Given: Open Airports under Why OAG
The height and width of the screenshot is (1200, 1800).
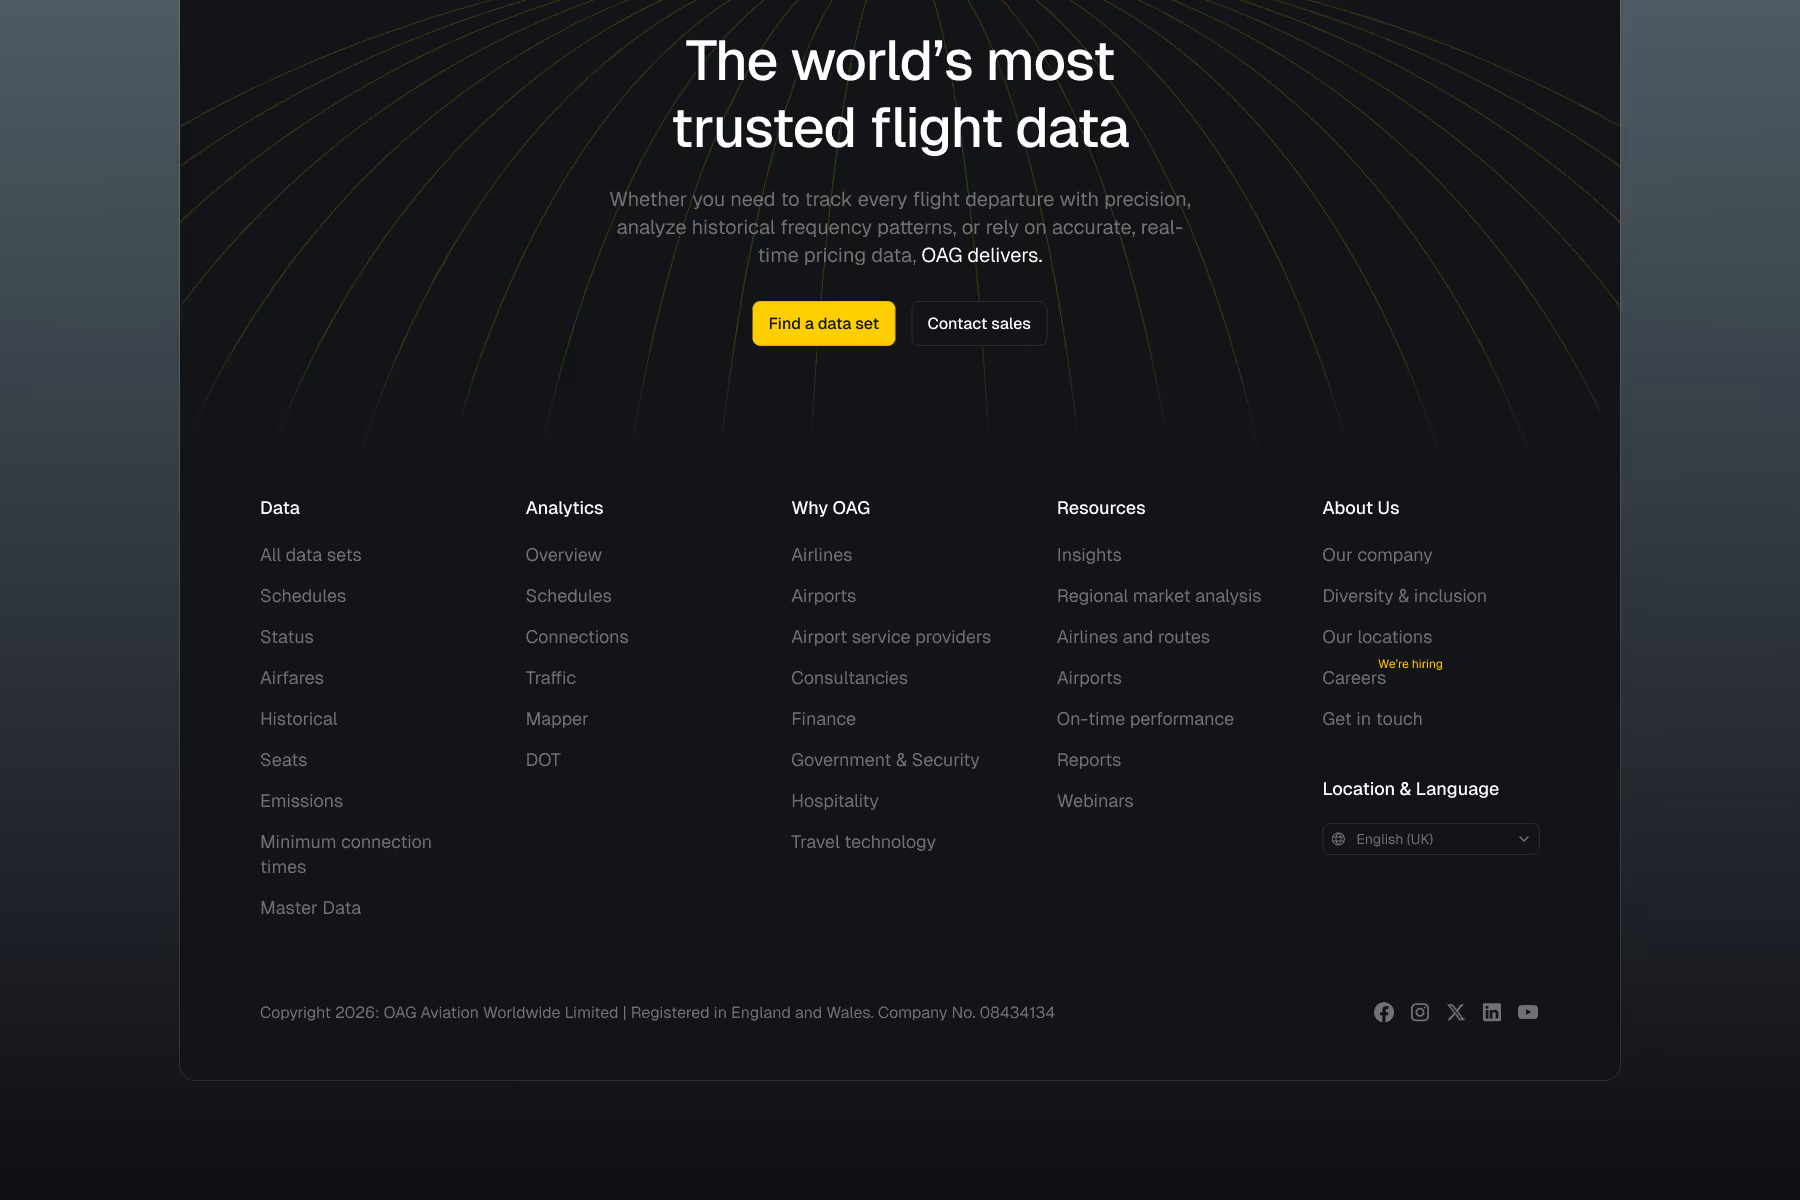Looking at the screenshot, I should tap(824, 596).
